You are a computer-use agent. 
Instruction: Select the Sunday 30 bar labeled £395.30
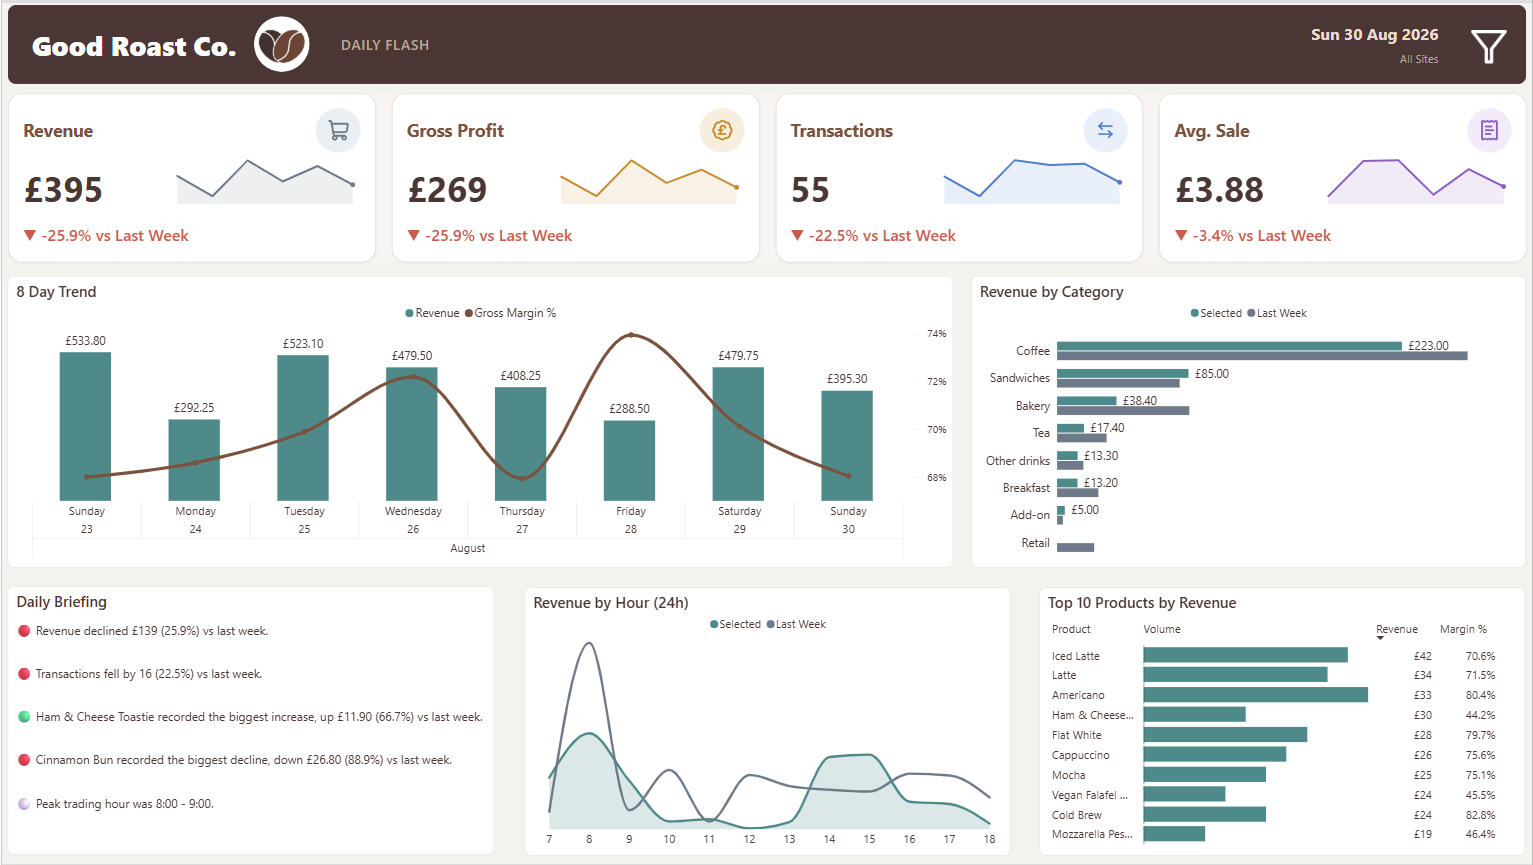847,446
